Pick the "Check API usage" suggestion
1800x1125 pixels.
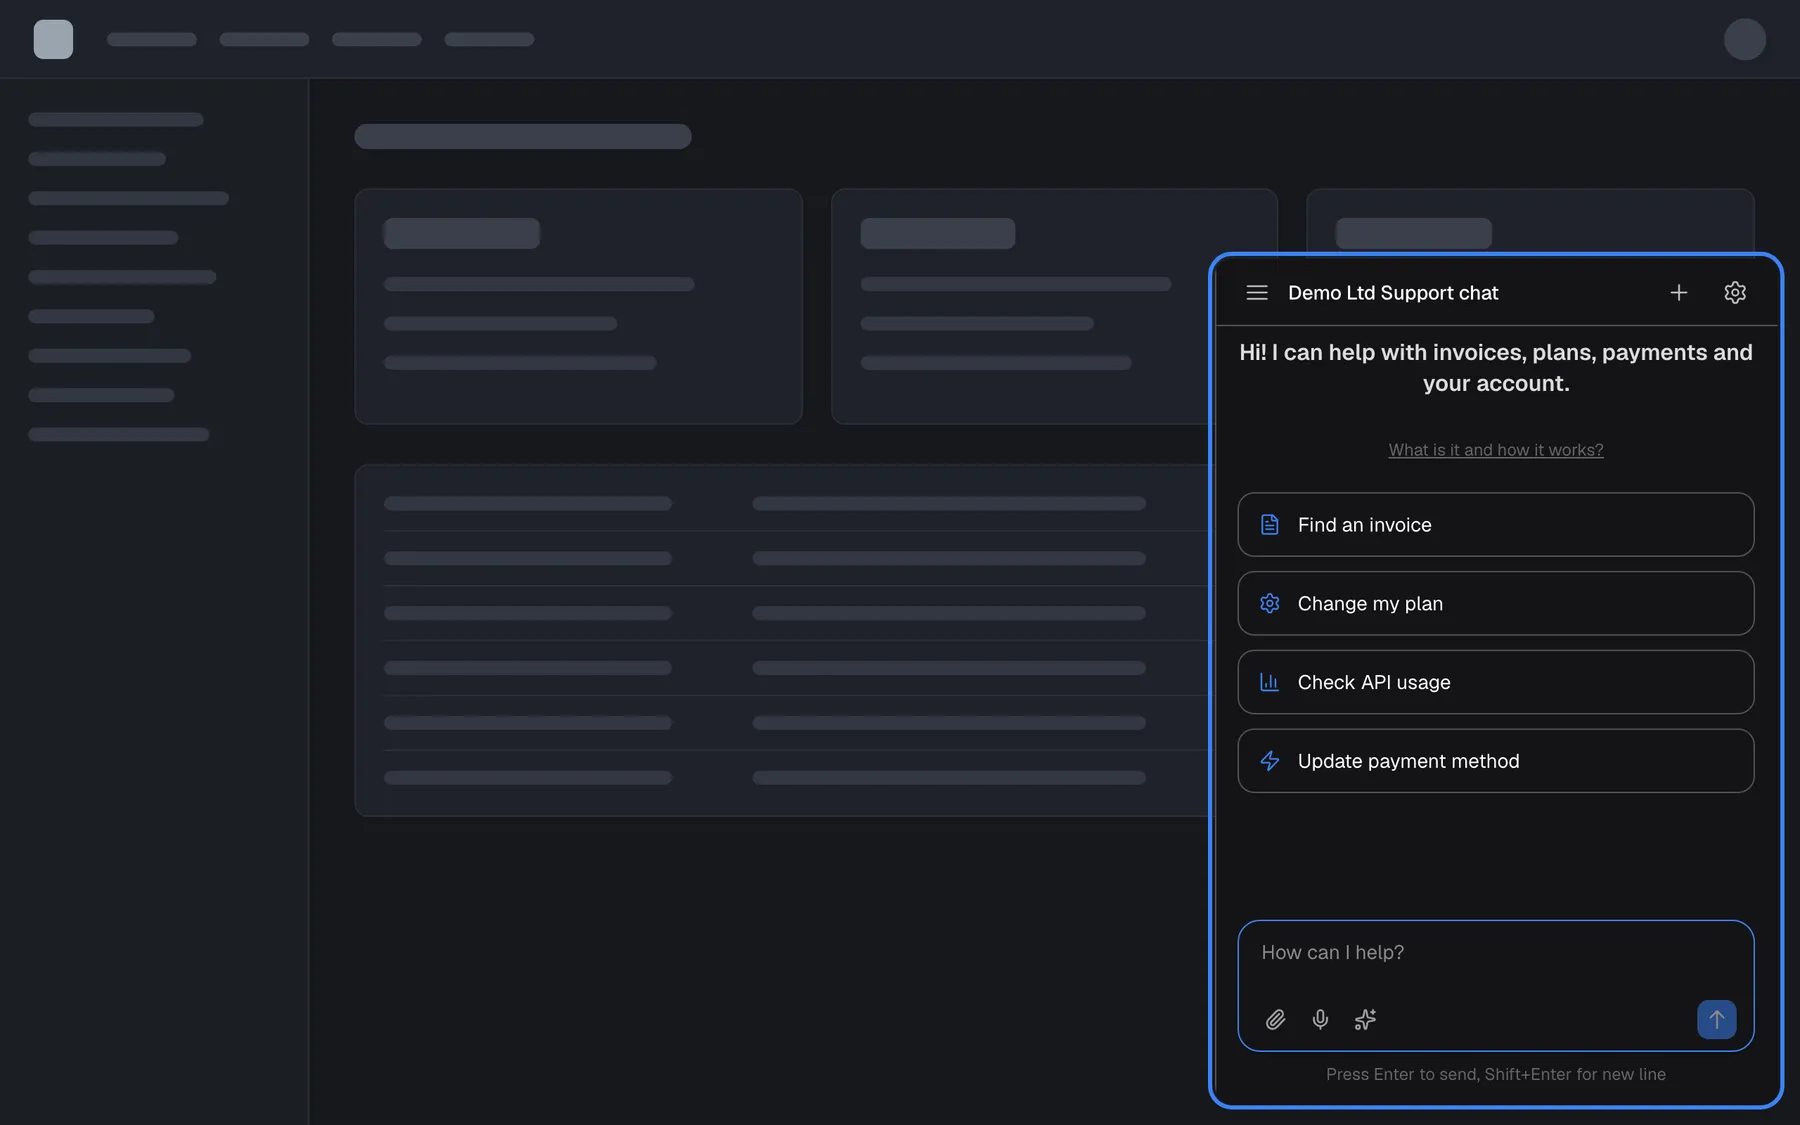(x=1496, y=682)
